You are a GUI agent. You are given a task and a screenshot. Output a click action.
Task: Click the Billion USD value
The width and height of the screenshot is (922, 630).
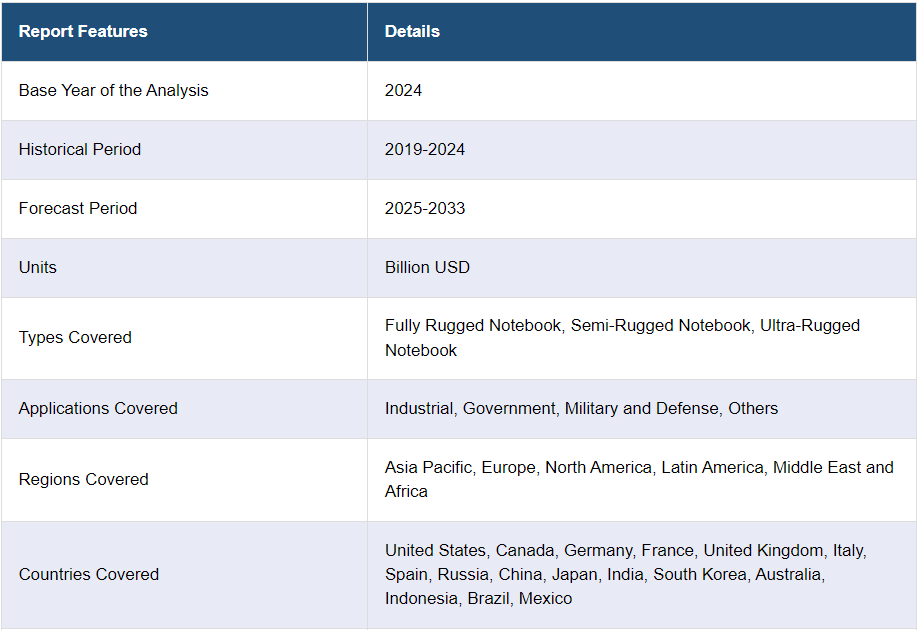point(427,267)
